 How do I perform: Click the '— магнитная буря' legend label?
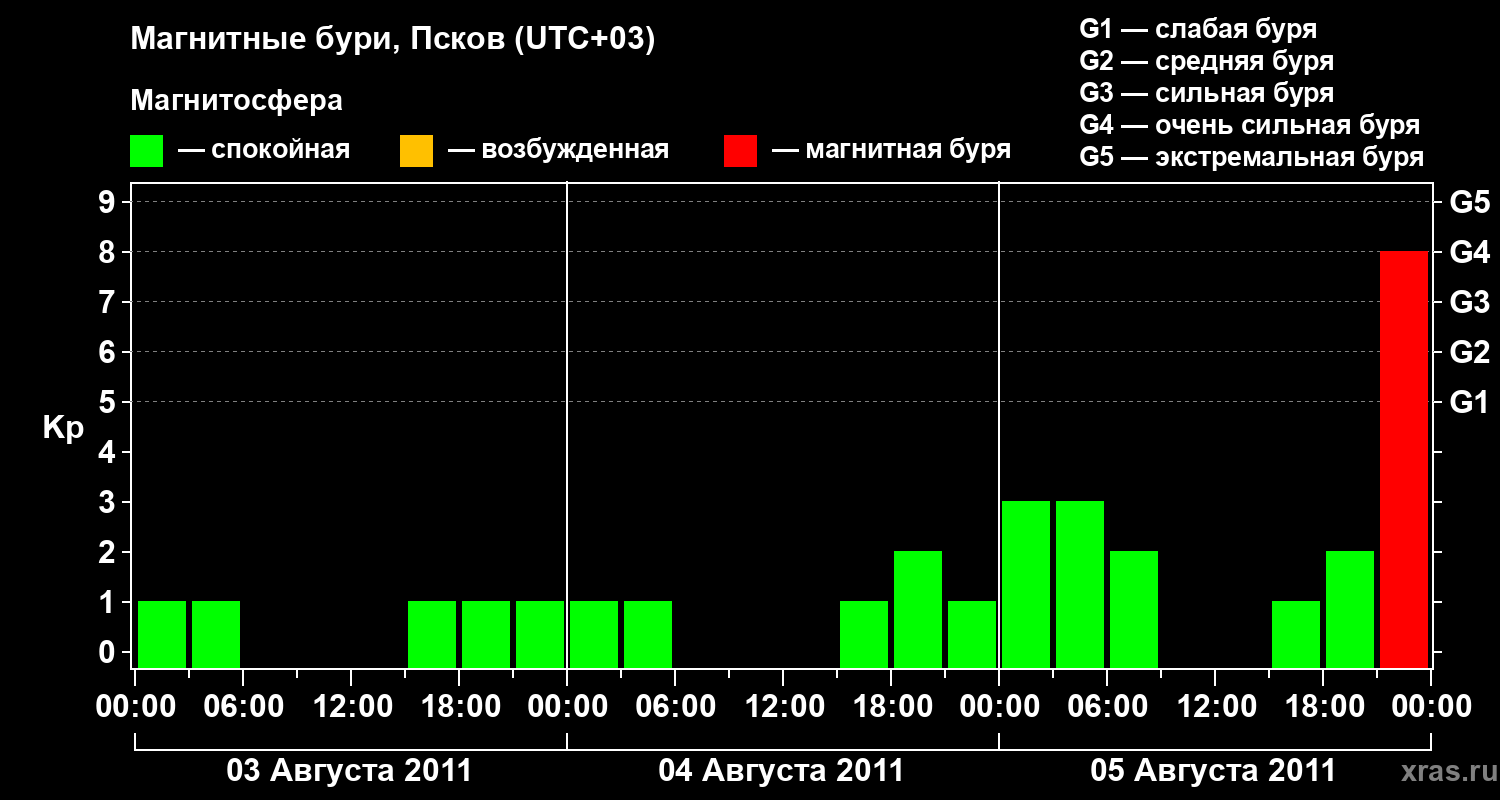click(x=892, y=151)
